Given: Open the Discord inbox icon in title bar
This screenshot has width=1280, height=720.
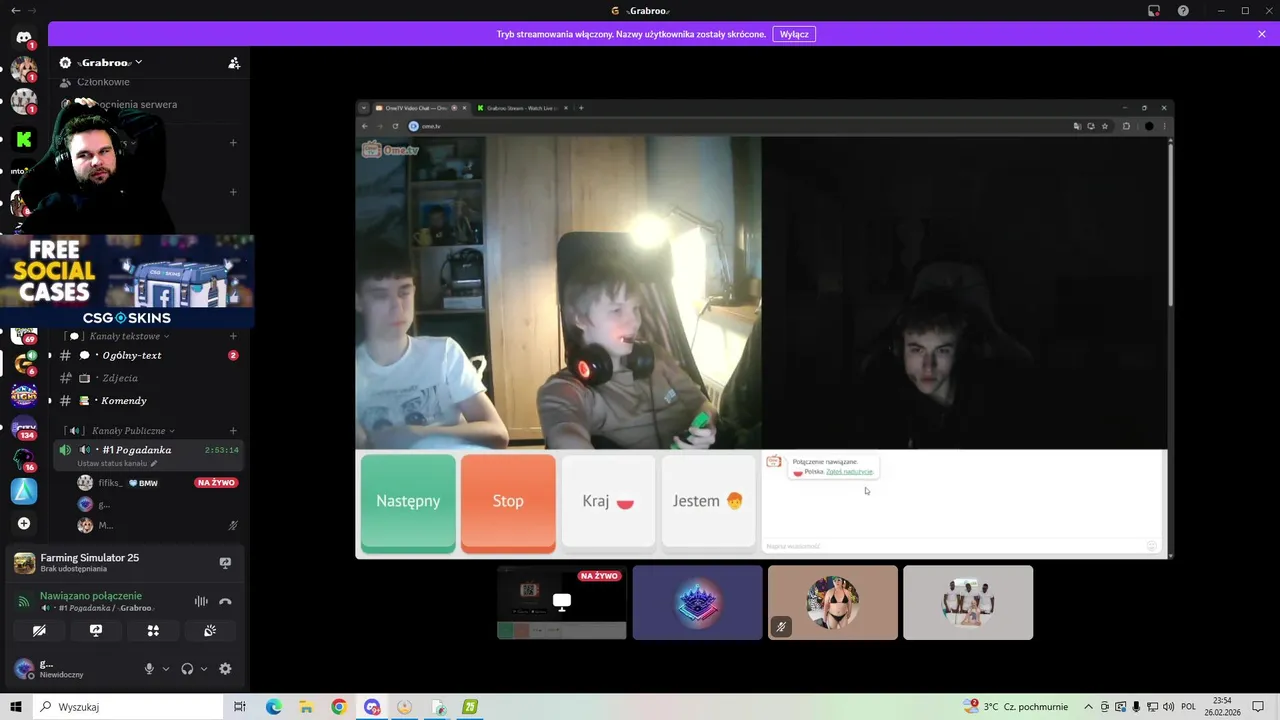Looking at the screenshot, I should [1154, 11].
